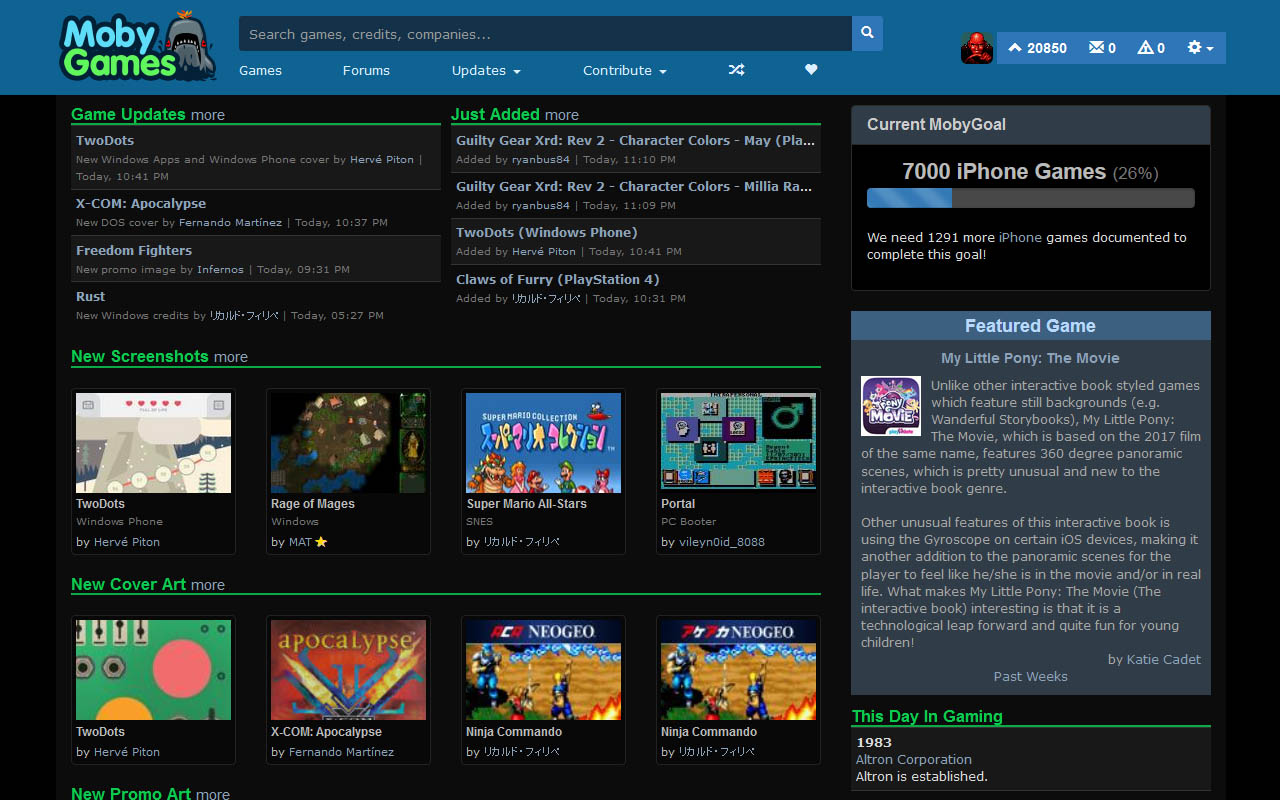The width and height of the screenshot is (1280, 800).
Task: Click Super Mario All-Stars title link
Action: [526, 504]
